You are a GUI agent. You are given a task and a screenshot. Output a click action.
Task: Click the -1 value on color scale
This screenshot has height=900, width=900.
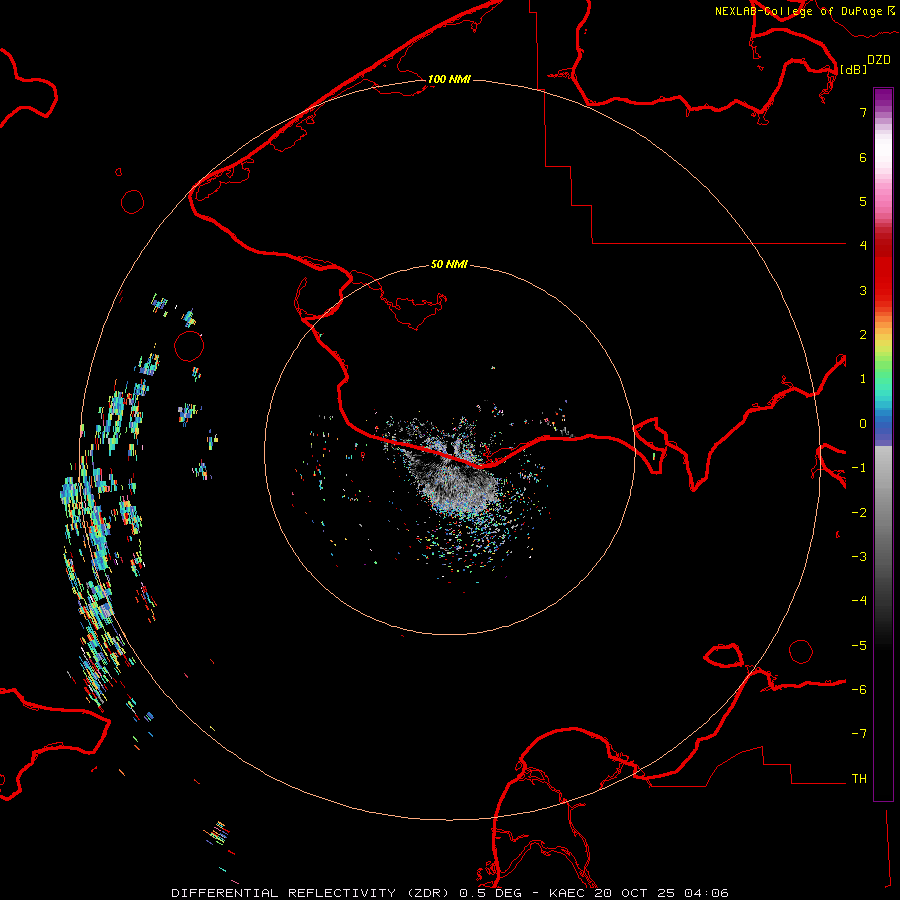(x=859, y=468)
